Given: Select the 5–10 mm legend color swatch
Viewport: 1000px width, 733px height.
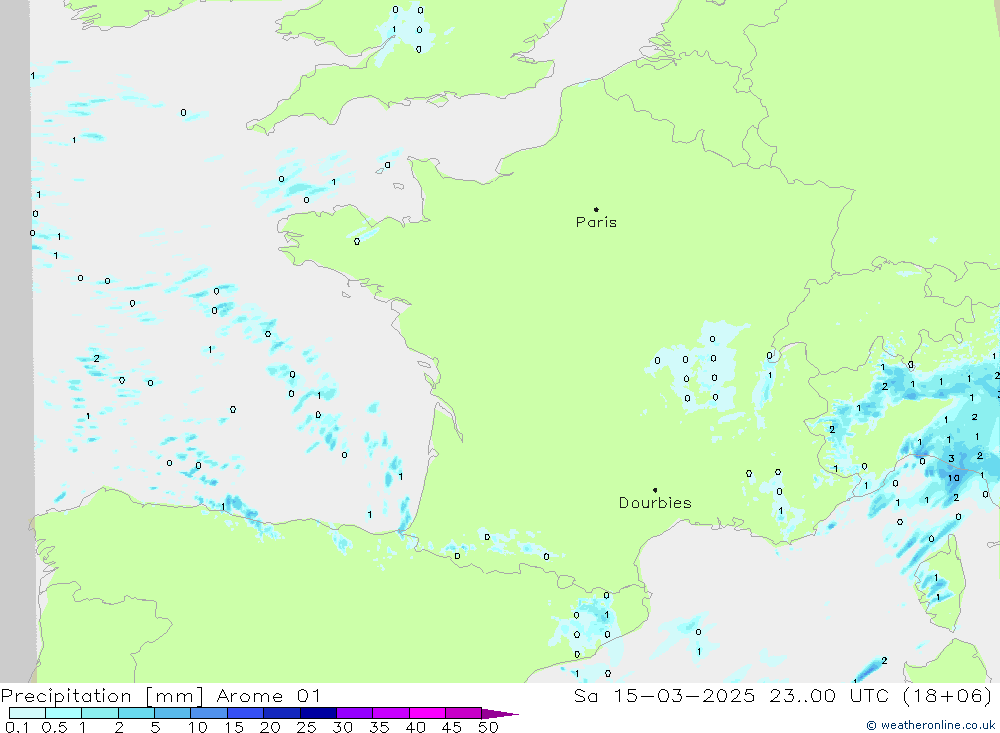Looking at the screenshot, I should click(172, 713).
